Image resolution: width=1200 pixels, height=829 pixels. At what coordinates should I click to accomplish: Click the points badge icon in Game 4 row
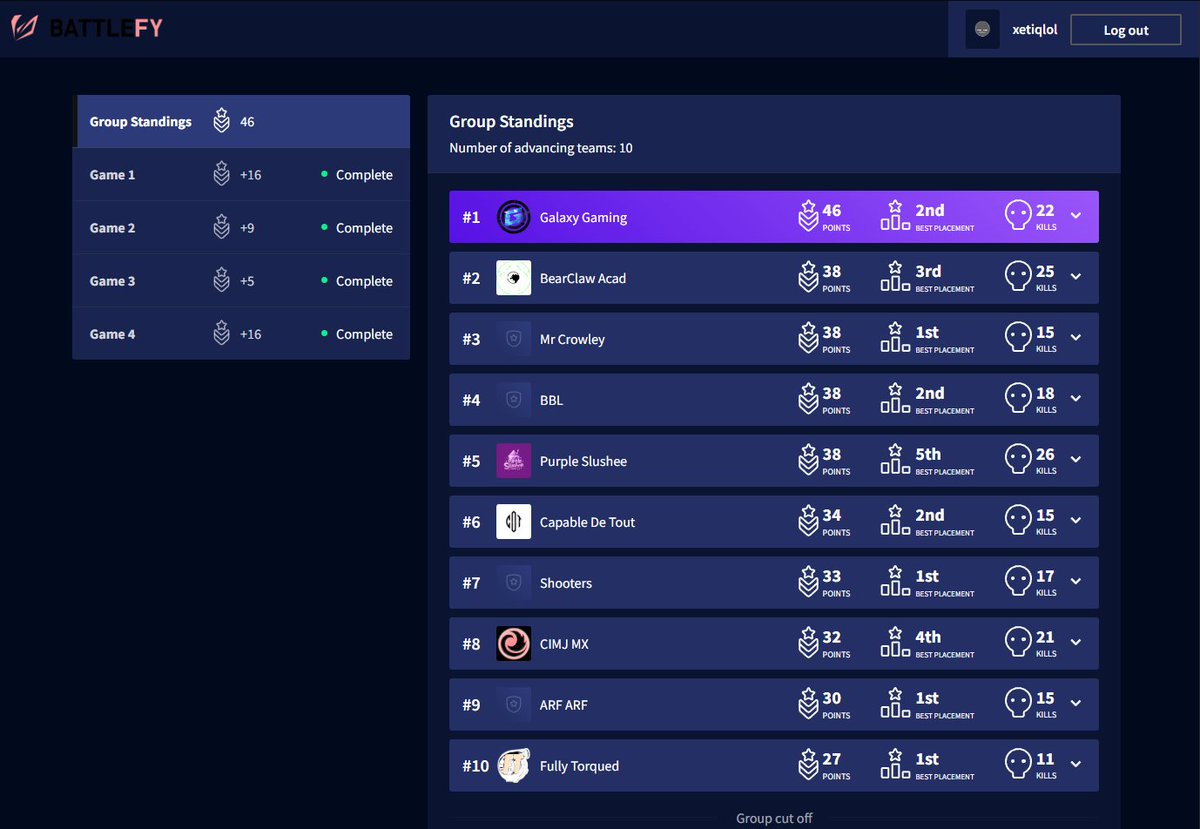coord(222,333)
